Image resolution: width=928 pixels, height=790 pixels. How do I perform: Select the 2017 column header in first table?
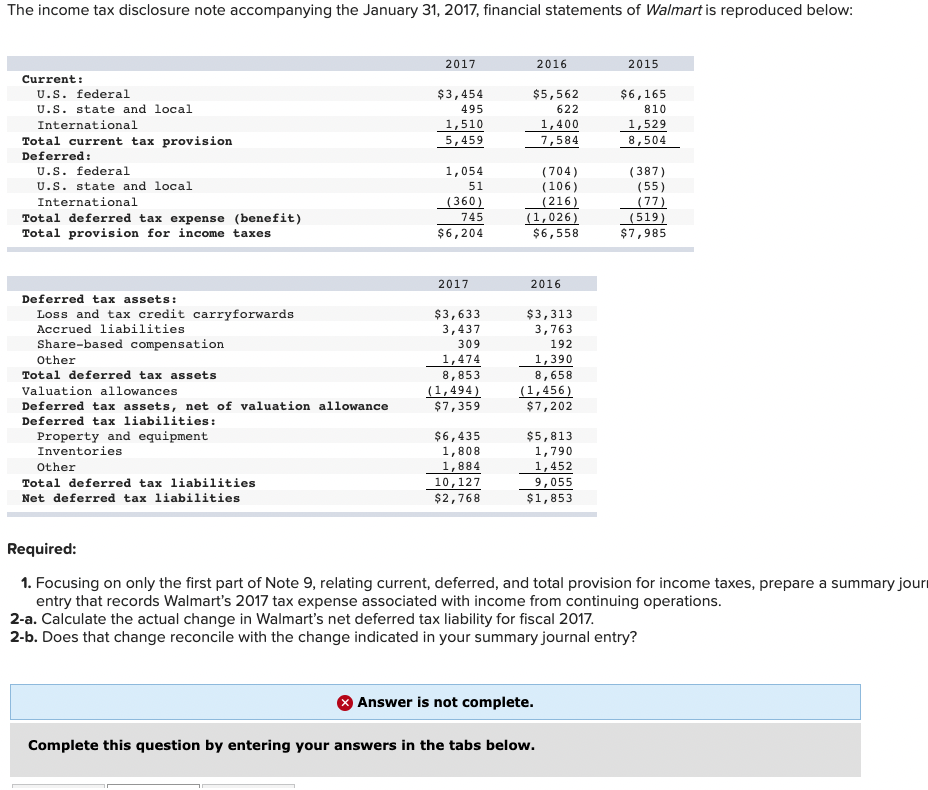click(459, 64)
